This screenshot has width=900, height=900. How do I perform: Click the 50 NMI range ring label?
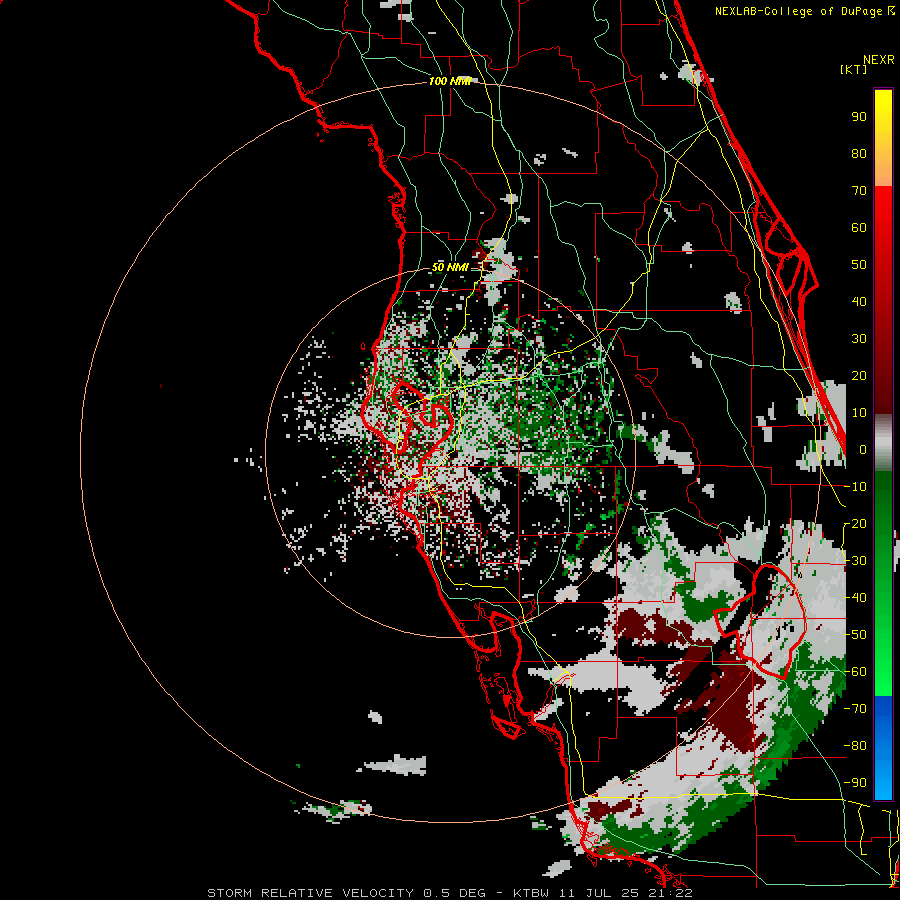coord(449,267)
